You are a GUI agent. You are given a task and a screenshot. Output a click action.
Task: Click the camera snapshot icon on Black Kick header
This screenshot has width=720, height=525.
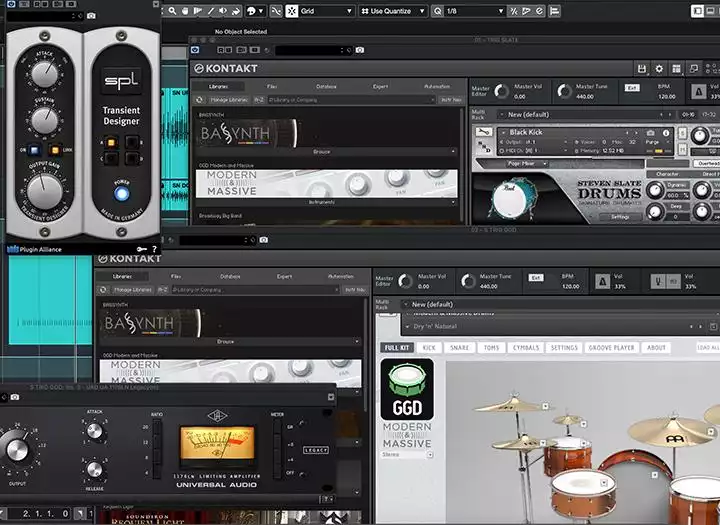[650, 133]
